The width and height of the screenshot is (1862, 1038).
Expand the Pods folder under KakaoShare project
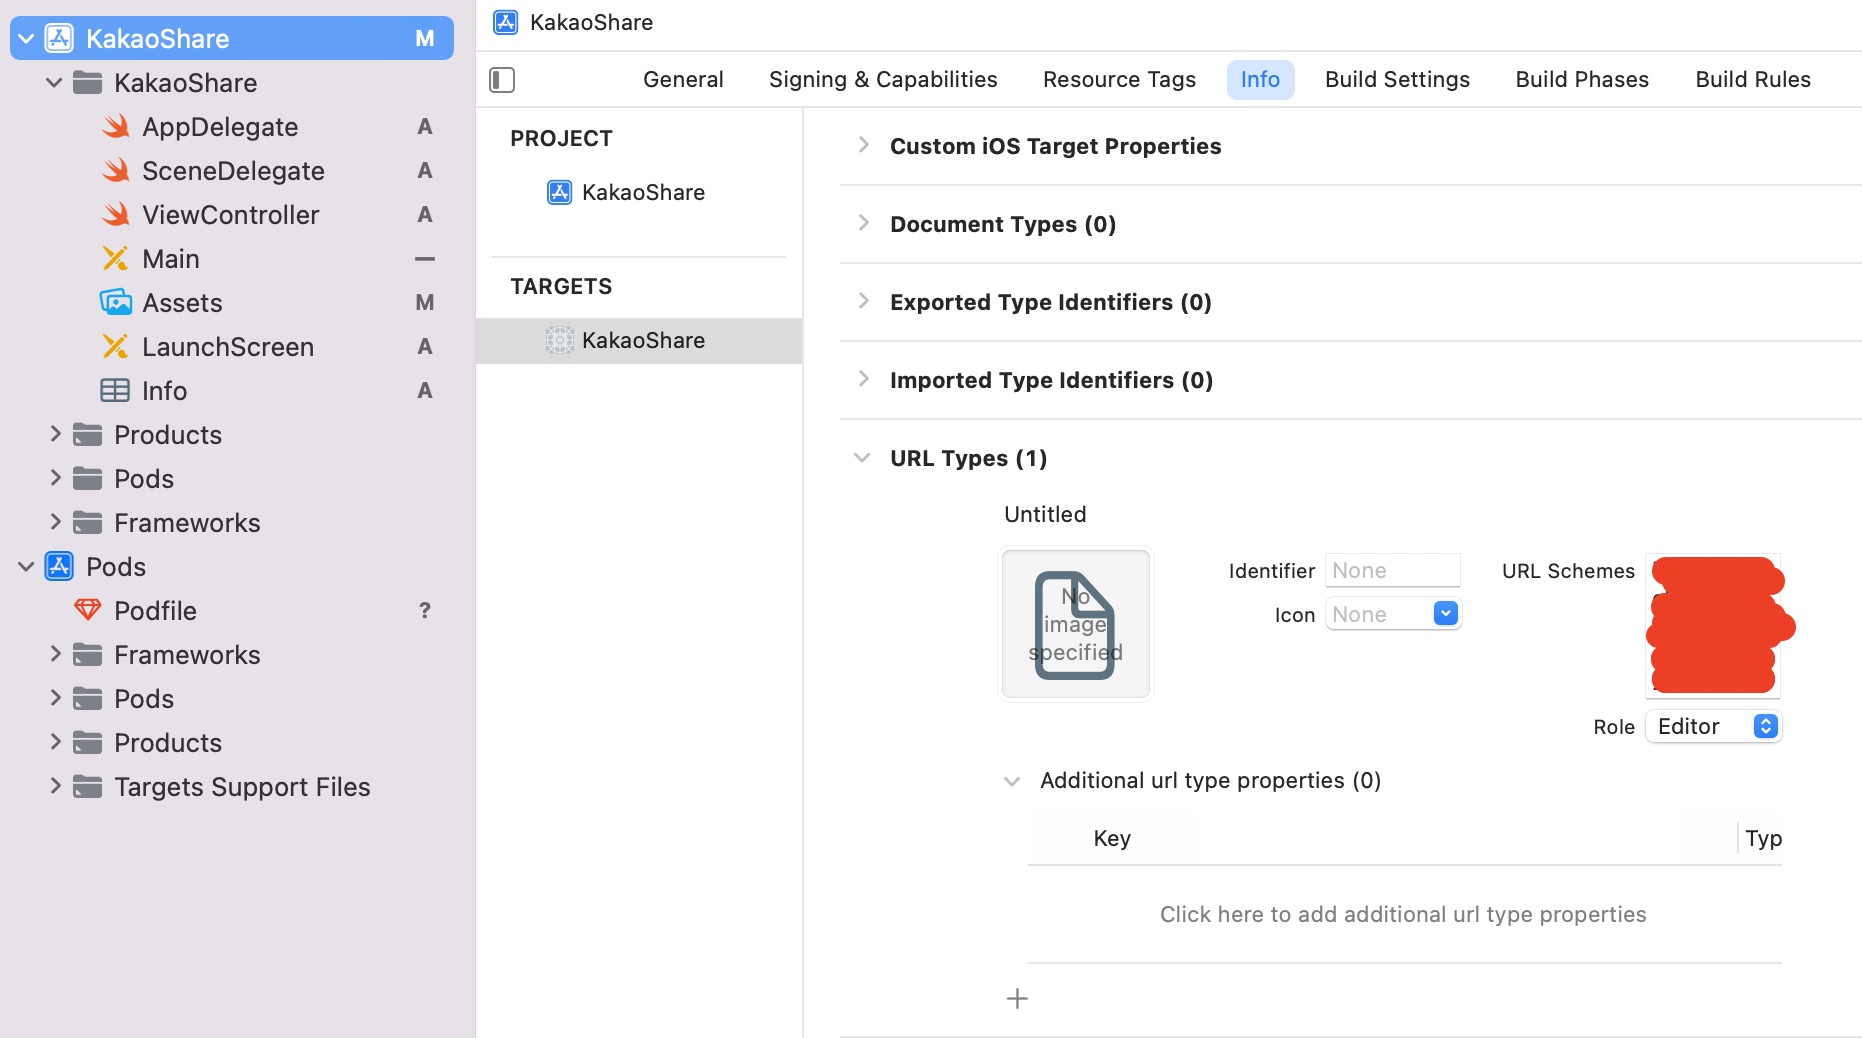pyautogui.click(x=55, y=477)
